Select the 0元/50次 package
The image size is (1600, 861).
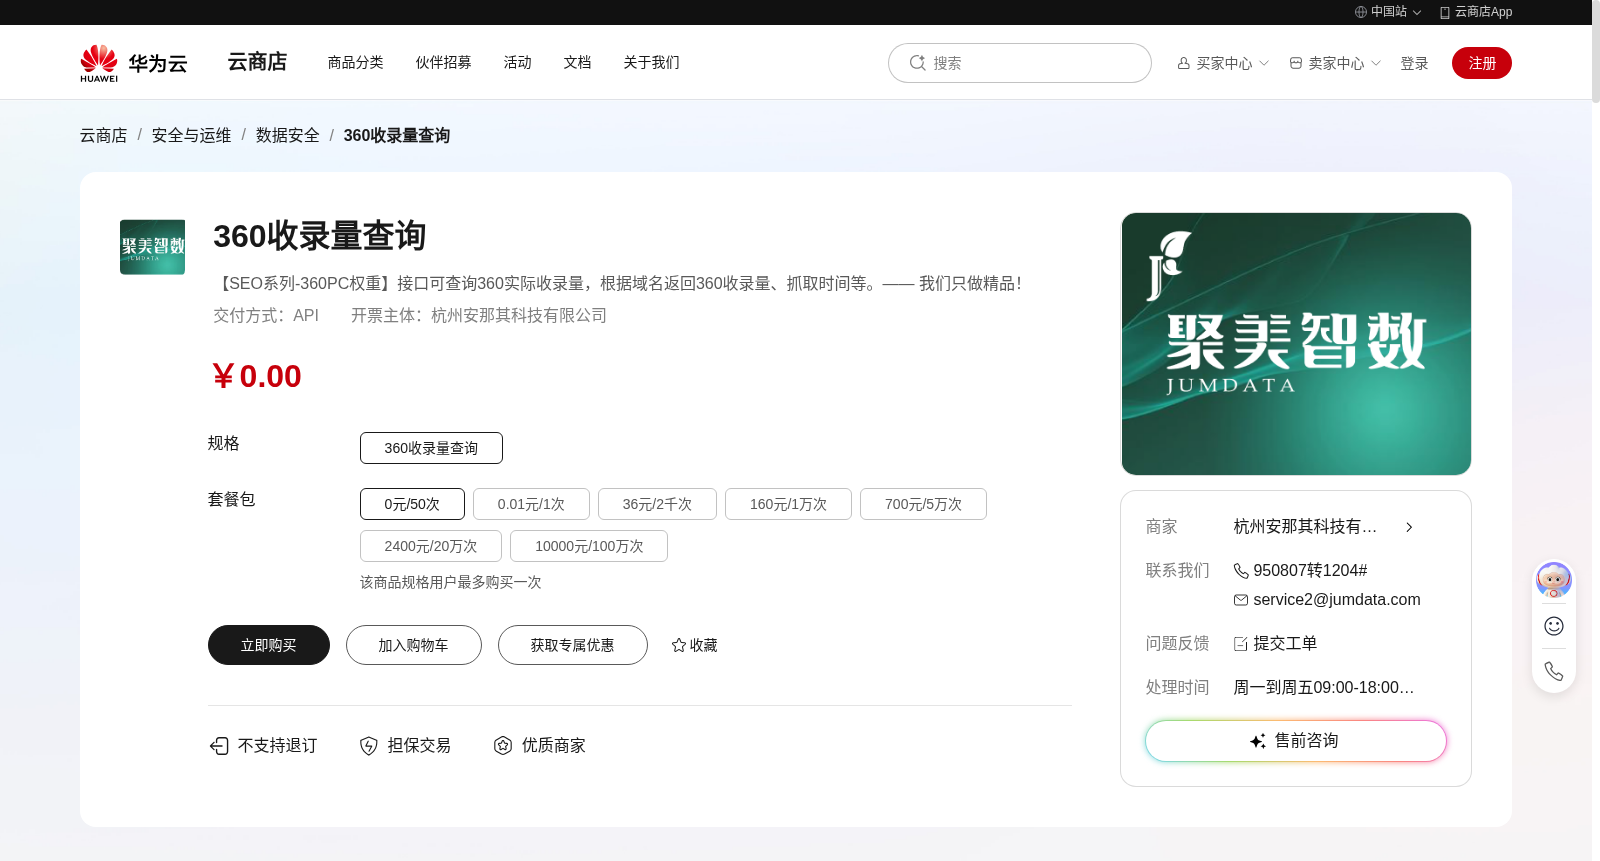coord(412,504)
